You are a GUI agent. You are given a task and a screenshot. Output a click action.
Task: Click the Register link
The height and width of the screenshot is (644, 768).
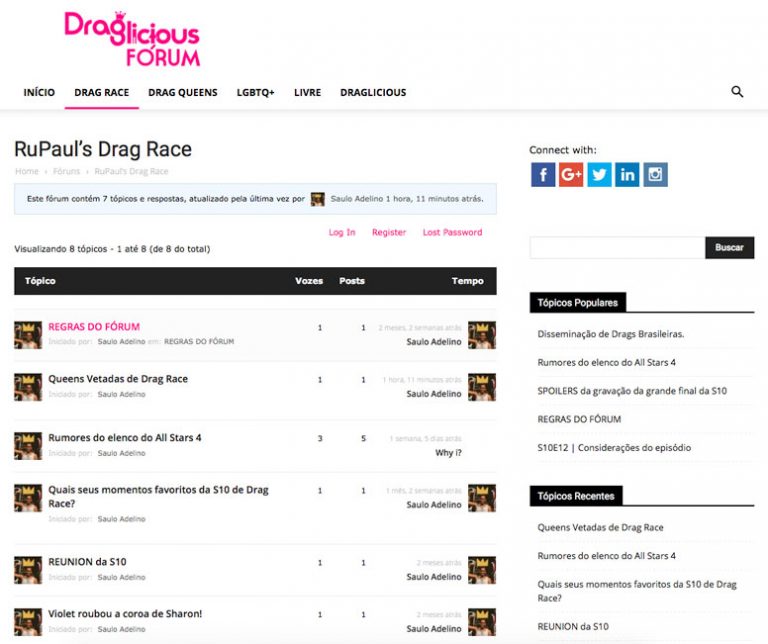(389, 232)
